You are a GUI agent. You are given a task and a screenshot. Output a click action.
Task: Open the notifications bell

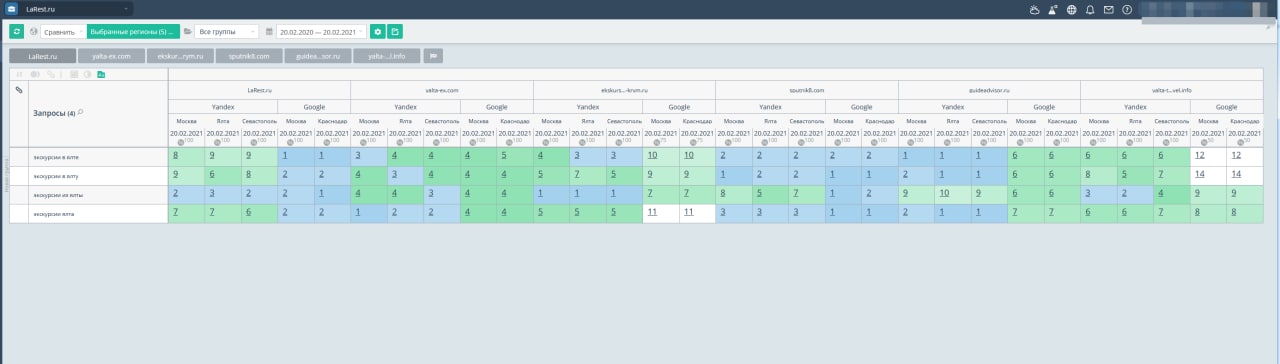[x=1090, y=10]
